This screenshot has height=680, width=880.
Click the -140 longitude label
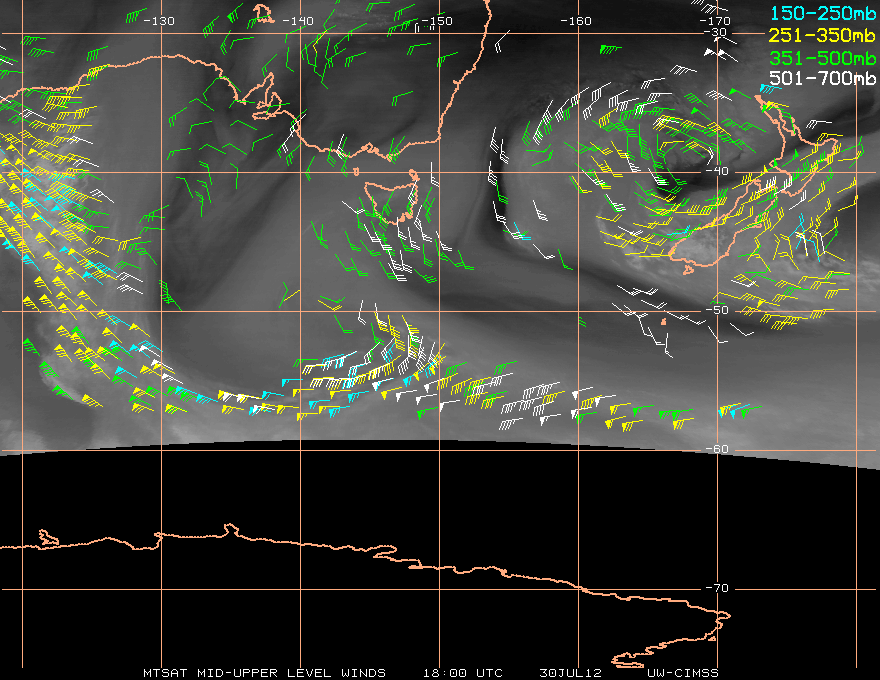[x=297, y=21]
